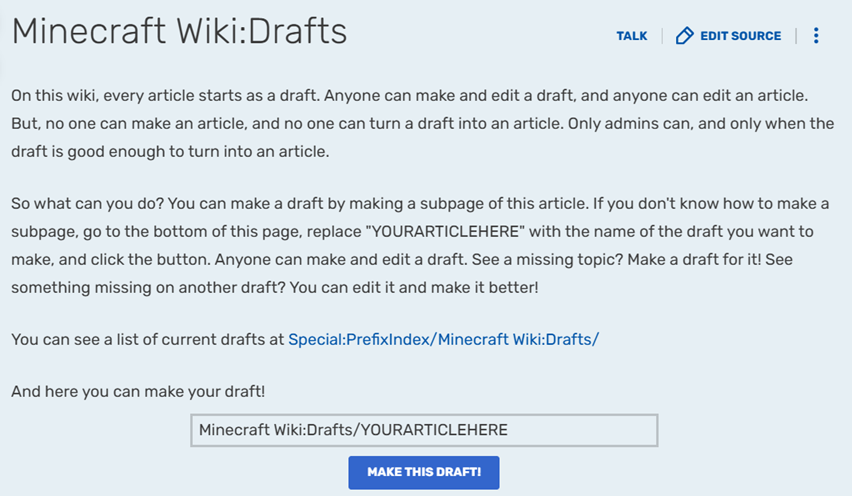Click "Minecraft Wiki:Drafts/" prefix in the text box
This screenshot has height=496, width=852.
tap(278, 430)
